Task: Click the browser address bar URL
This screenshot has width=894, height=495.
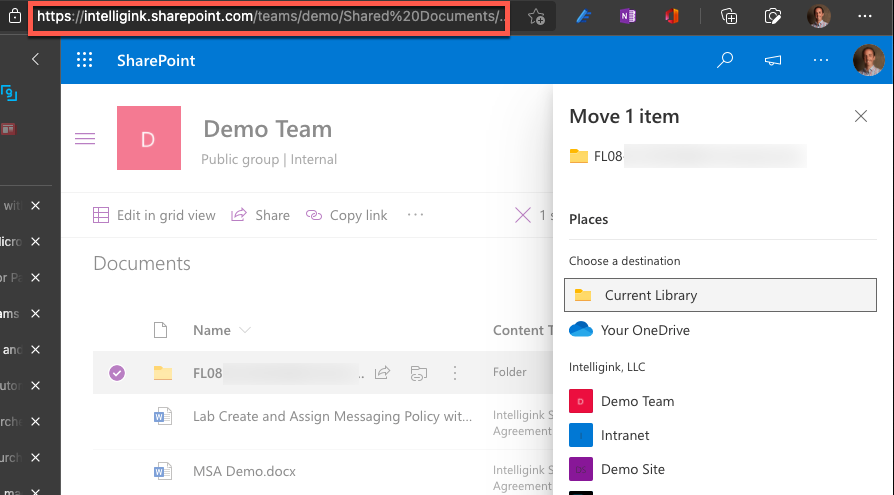Action: 269,17
